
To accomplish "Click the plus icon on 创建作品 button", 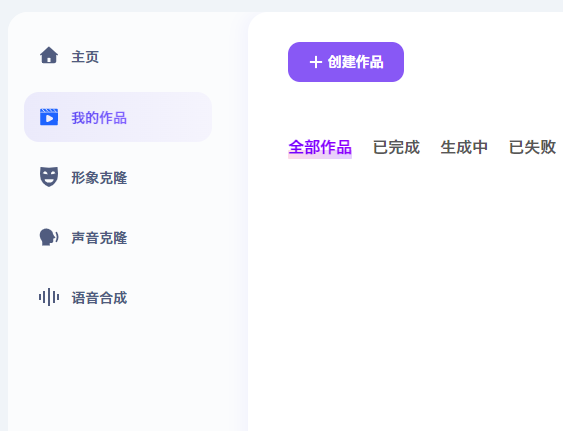I will point(316,62).
